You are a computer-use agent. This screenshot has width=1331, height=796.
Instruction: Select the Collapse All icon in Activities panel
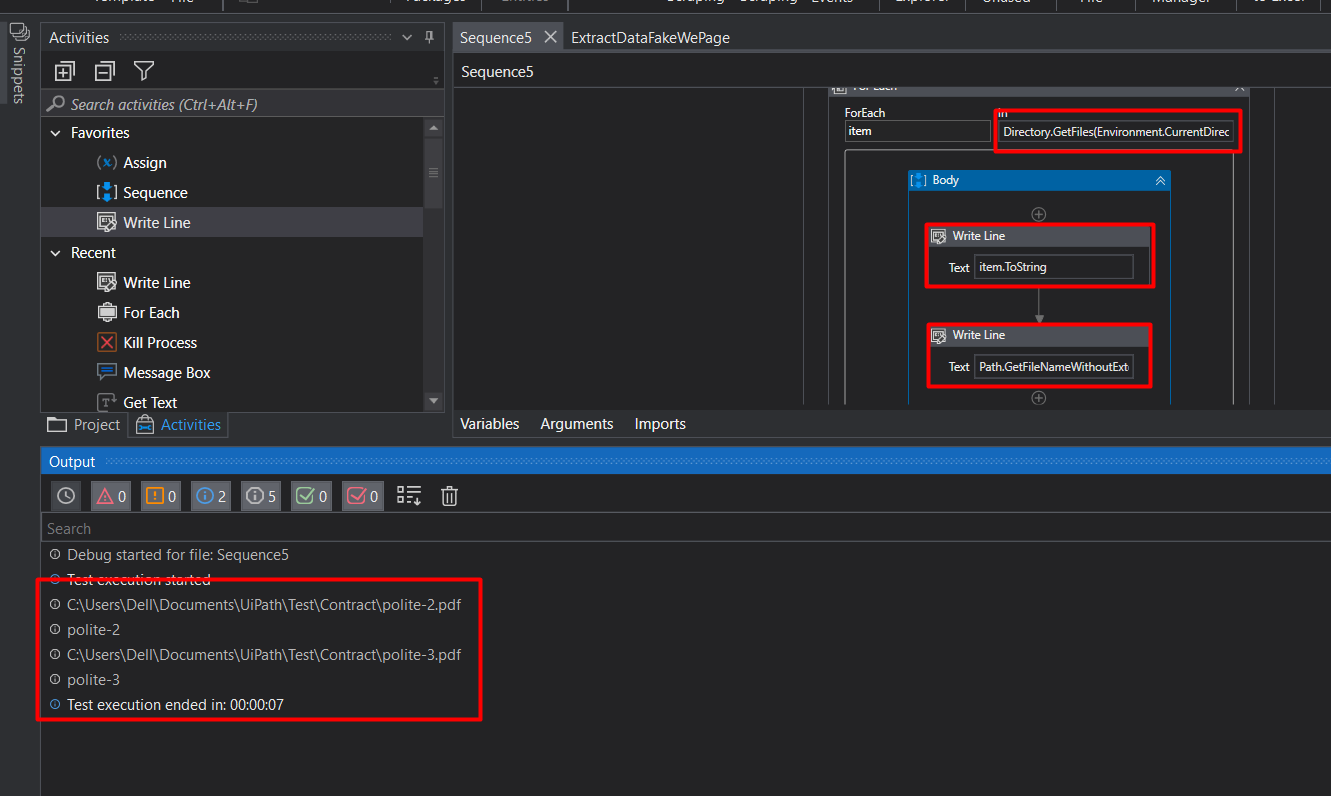coord(104,71)
